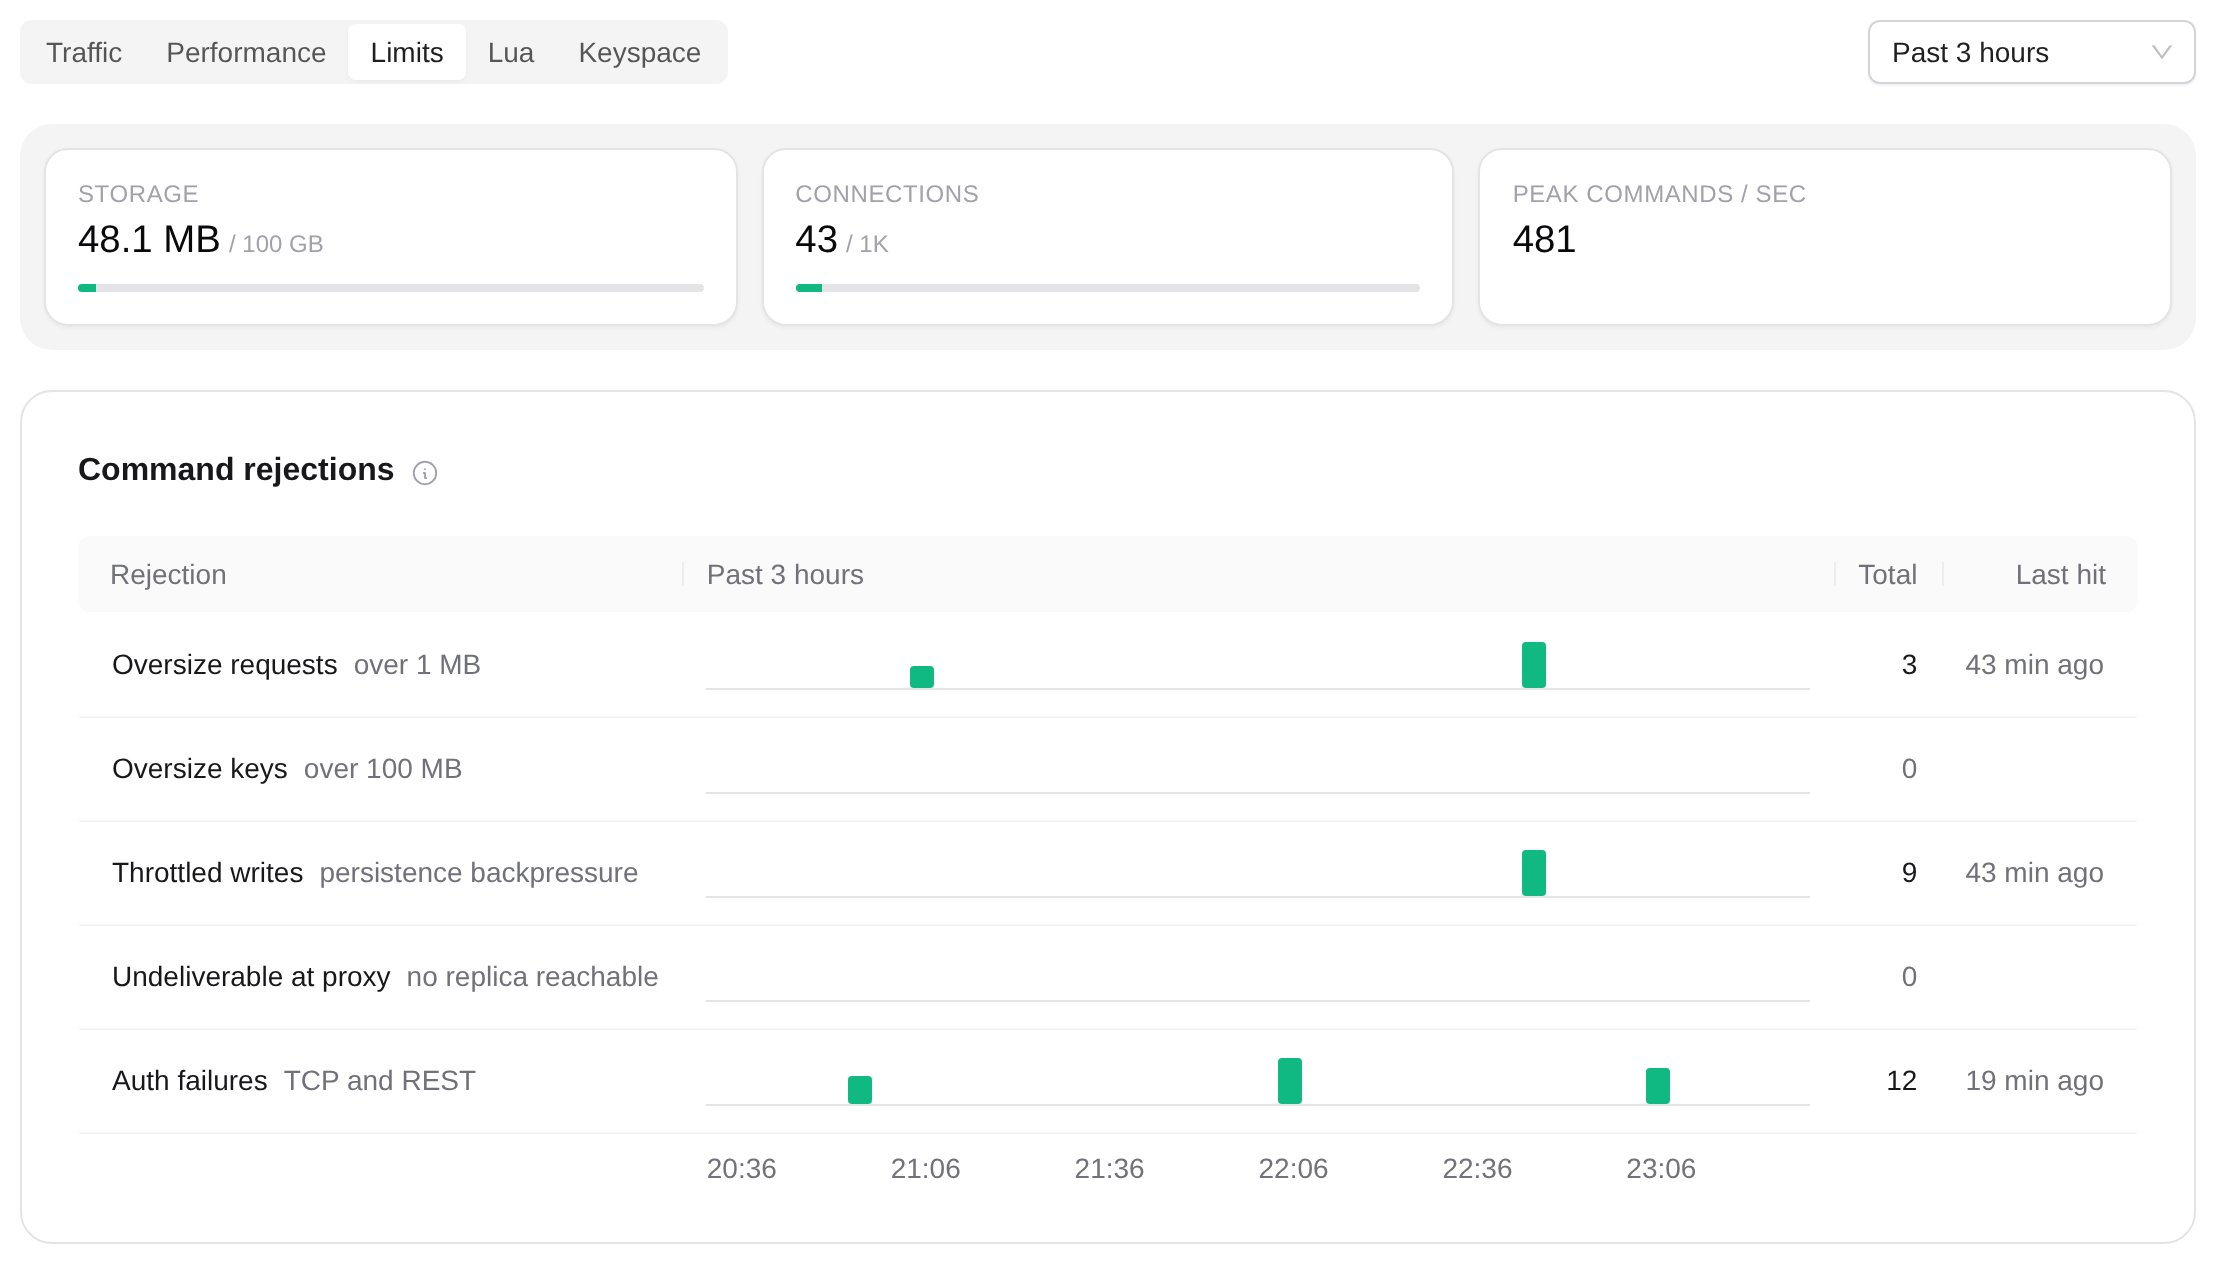Click the persistence backpressure description

[479, 873]
